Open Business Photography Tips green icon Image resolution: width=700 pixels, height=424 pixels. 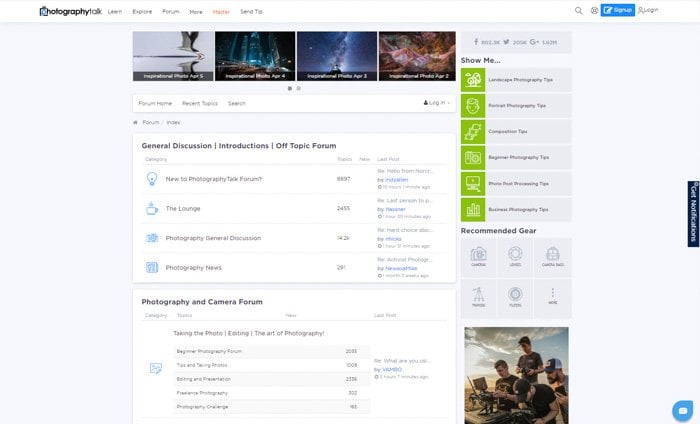click(x=473, y=209)
